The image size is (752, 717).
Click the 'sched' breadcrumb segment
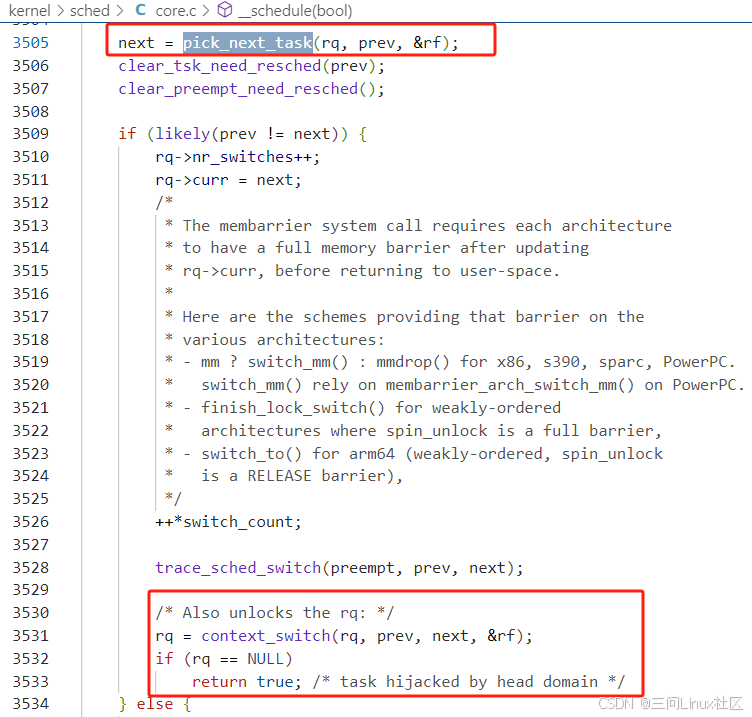tap(90, 11)
